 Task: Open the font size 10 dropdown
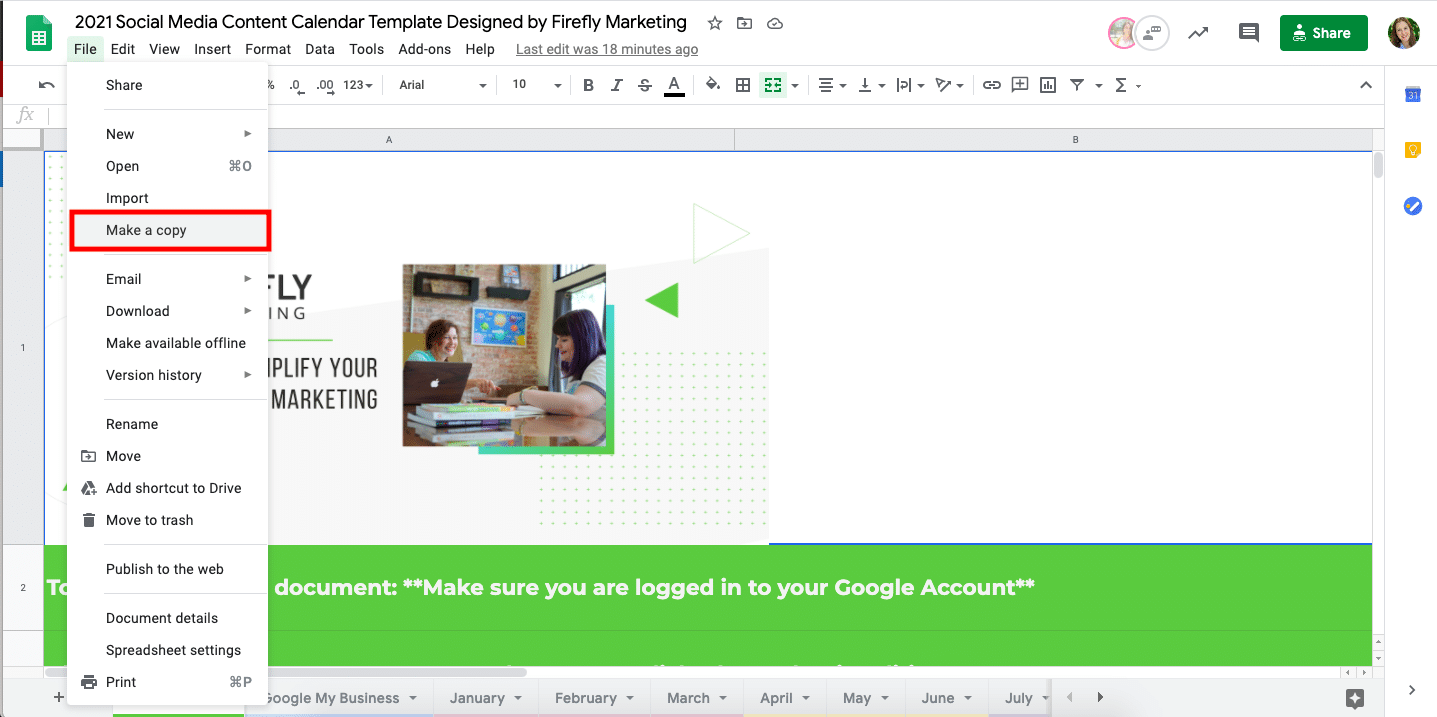click(537, 85)
